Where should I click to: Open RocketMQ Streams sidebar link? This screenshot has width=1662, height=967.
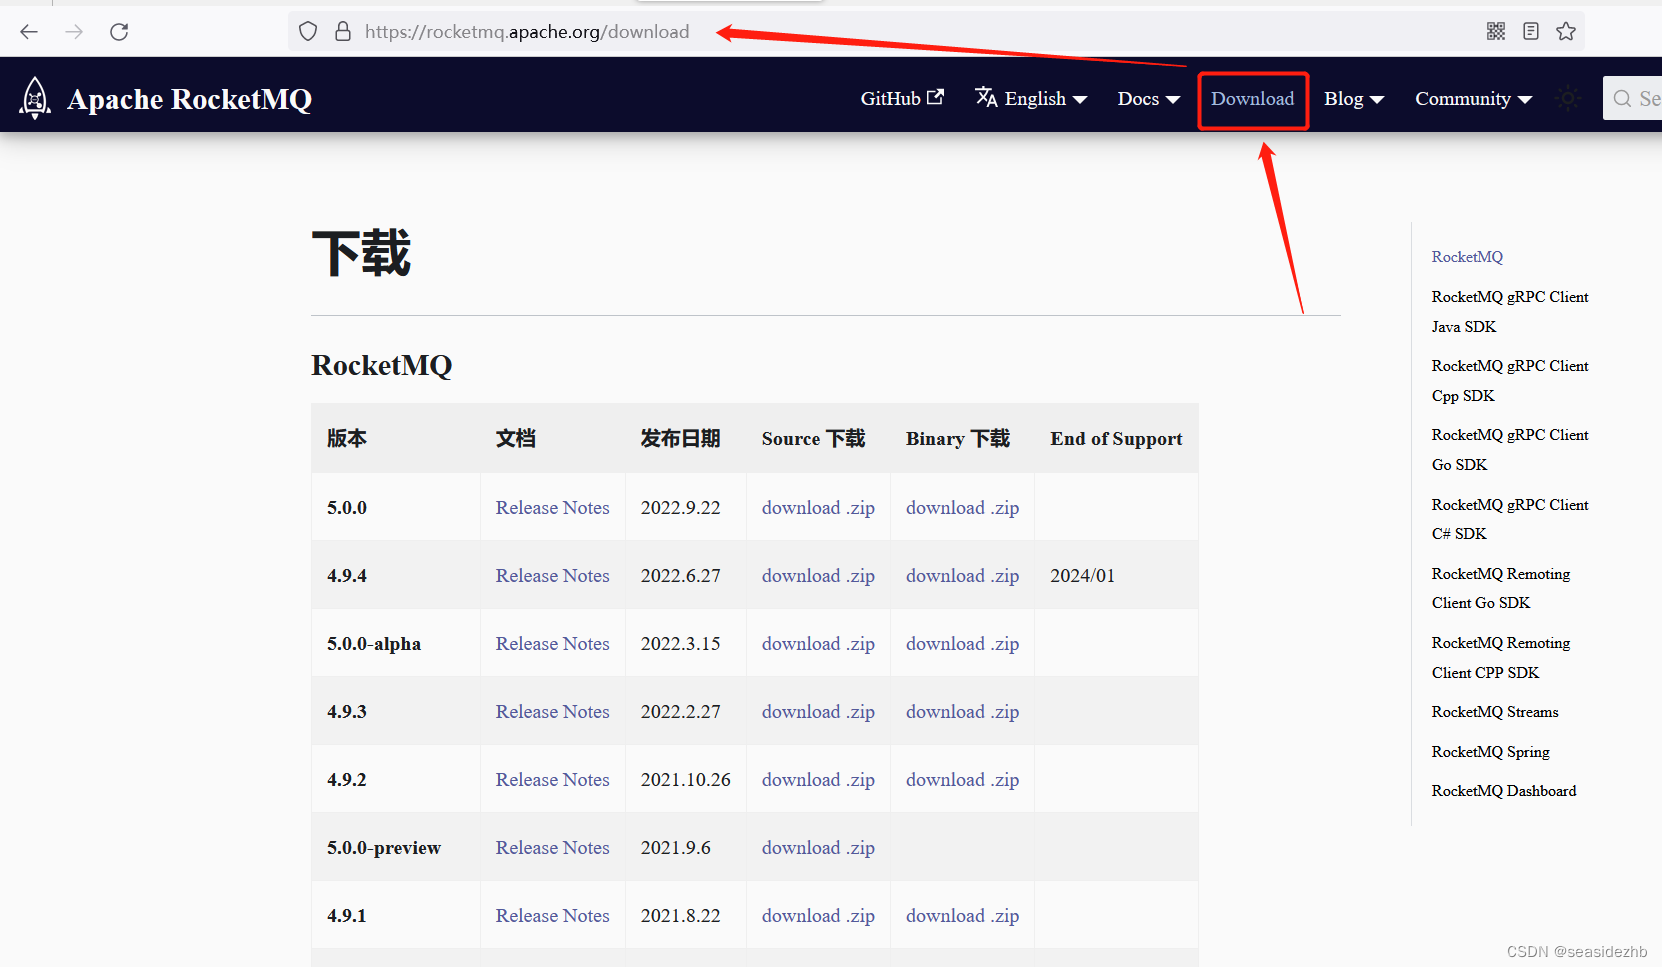pyautogui.click(x=1495, y=712)
